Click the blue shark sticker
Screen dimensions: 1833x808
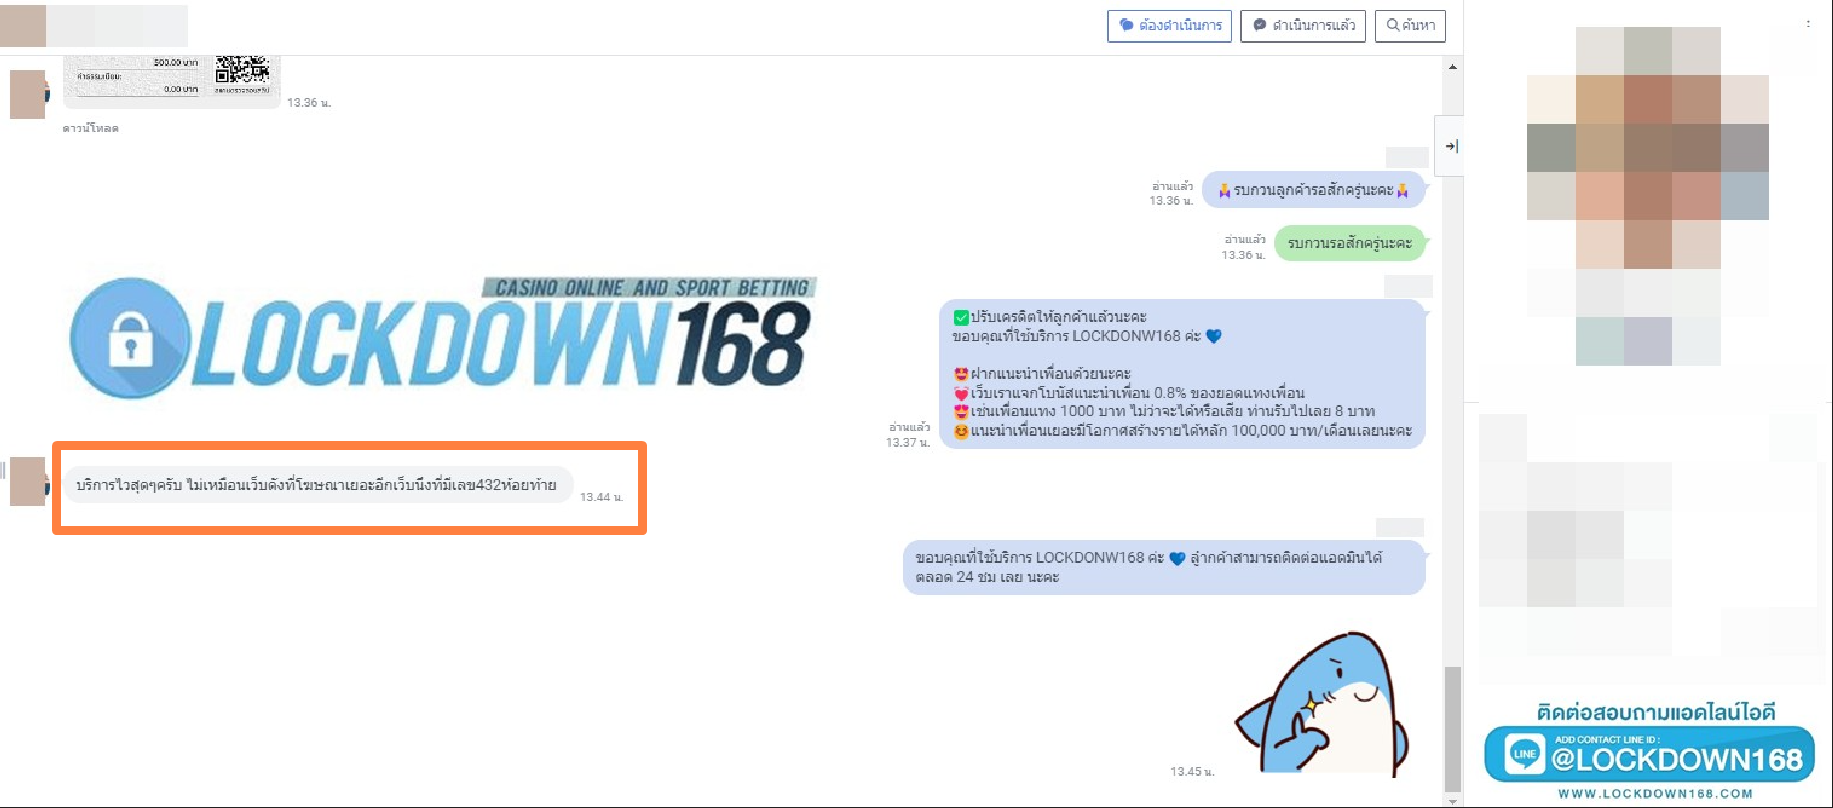click(1322, 705)
